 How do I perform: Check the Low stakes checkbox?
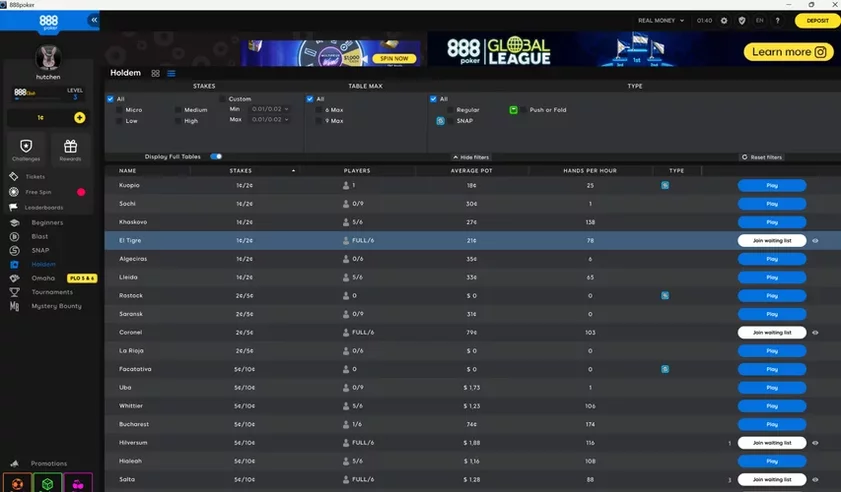(x=119, y=121)
